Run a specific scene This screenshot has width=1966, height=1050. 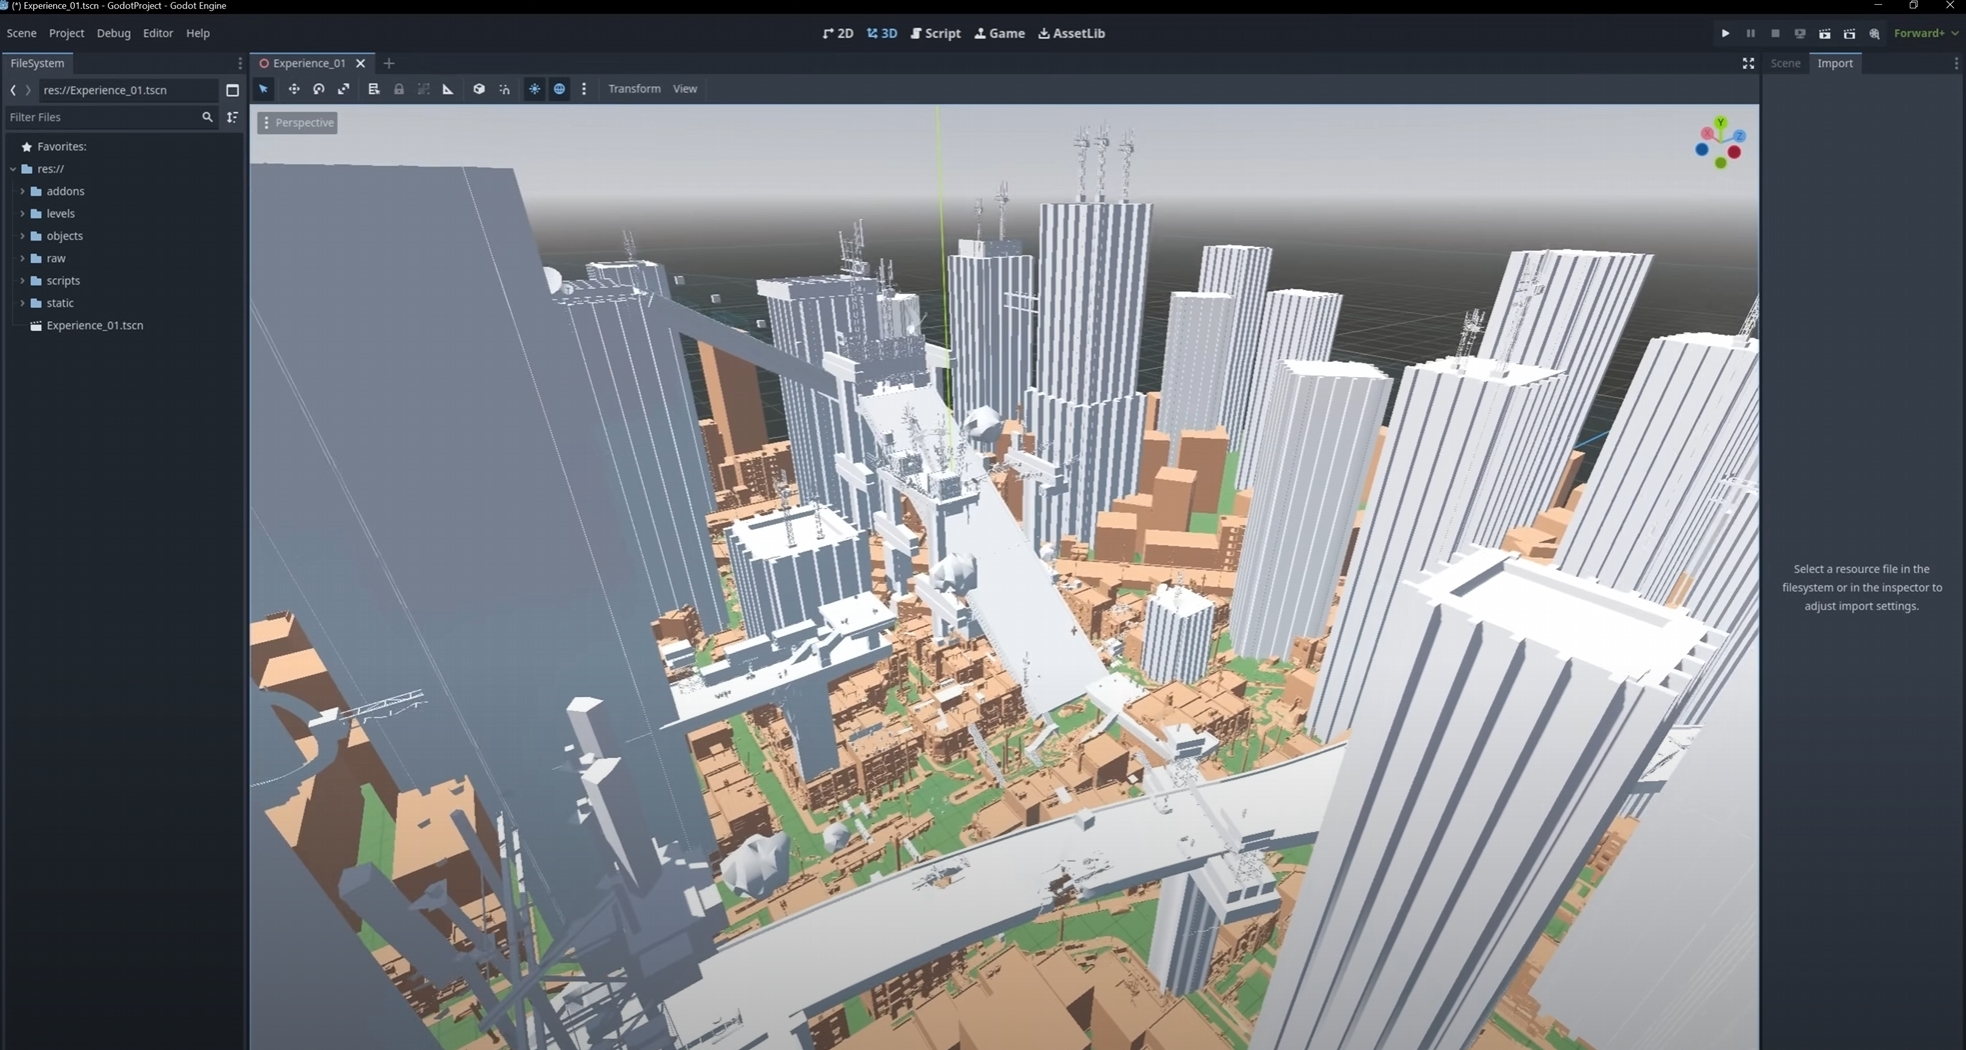point(1849,33)
